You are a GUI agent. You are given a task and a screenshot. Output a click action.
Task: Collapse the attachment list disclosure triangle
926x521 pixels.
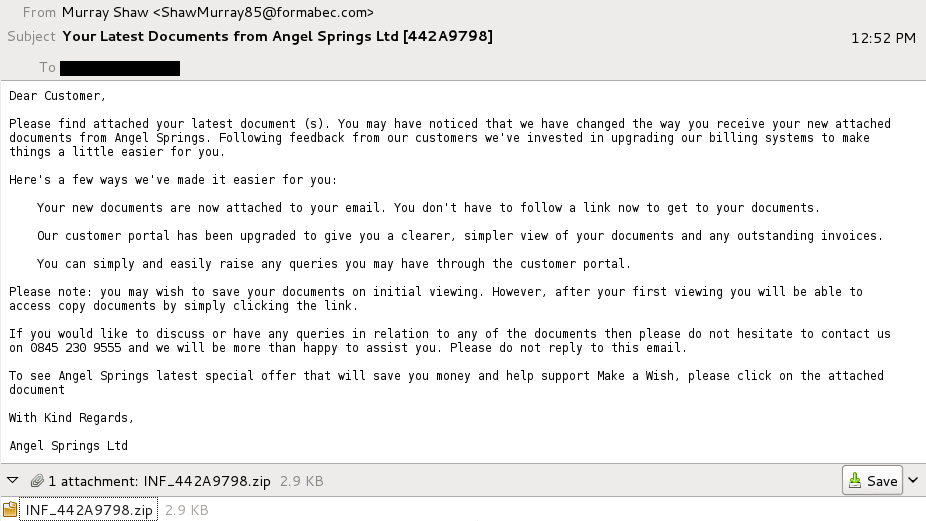click(x=13, y=481)
